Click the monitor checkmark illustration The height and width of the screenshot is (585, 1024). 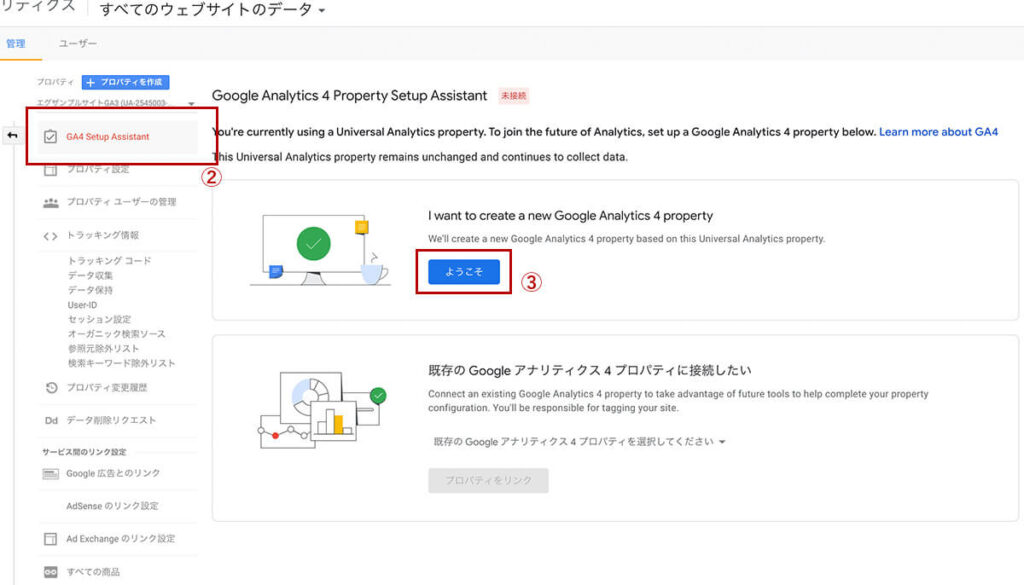tap(320, 249)
